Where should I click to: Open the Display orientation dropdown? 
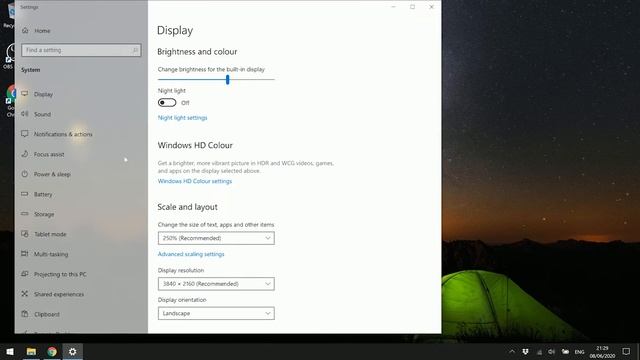(216, 313)
